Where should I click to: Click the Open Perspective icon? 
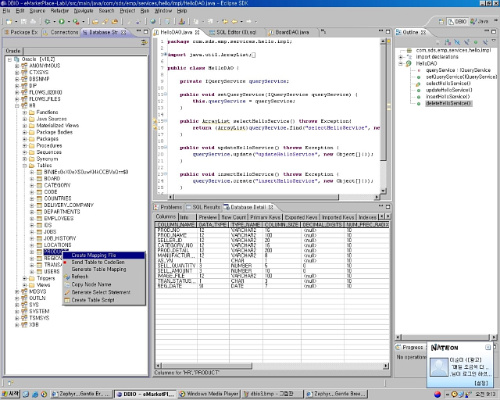click(441, 21)
